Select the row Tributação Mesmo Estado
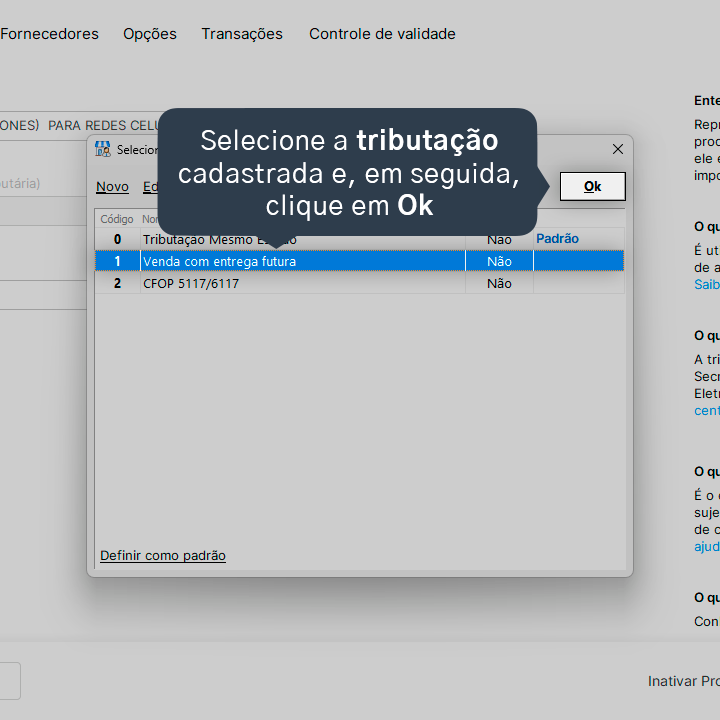720x720 pixels. click(x=360, y=239)
